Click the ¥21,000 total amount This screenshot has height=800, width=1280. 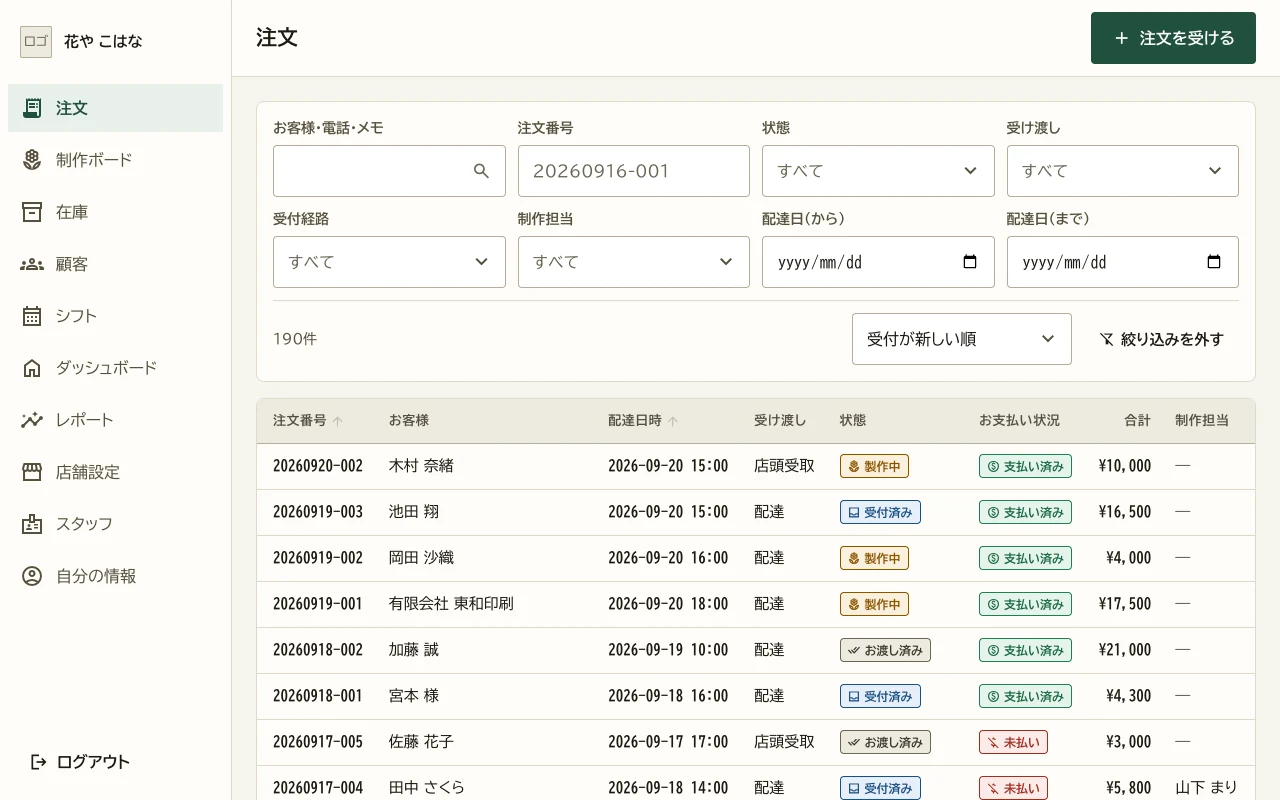(x=1125, y=650)
